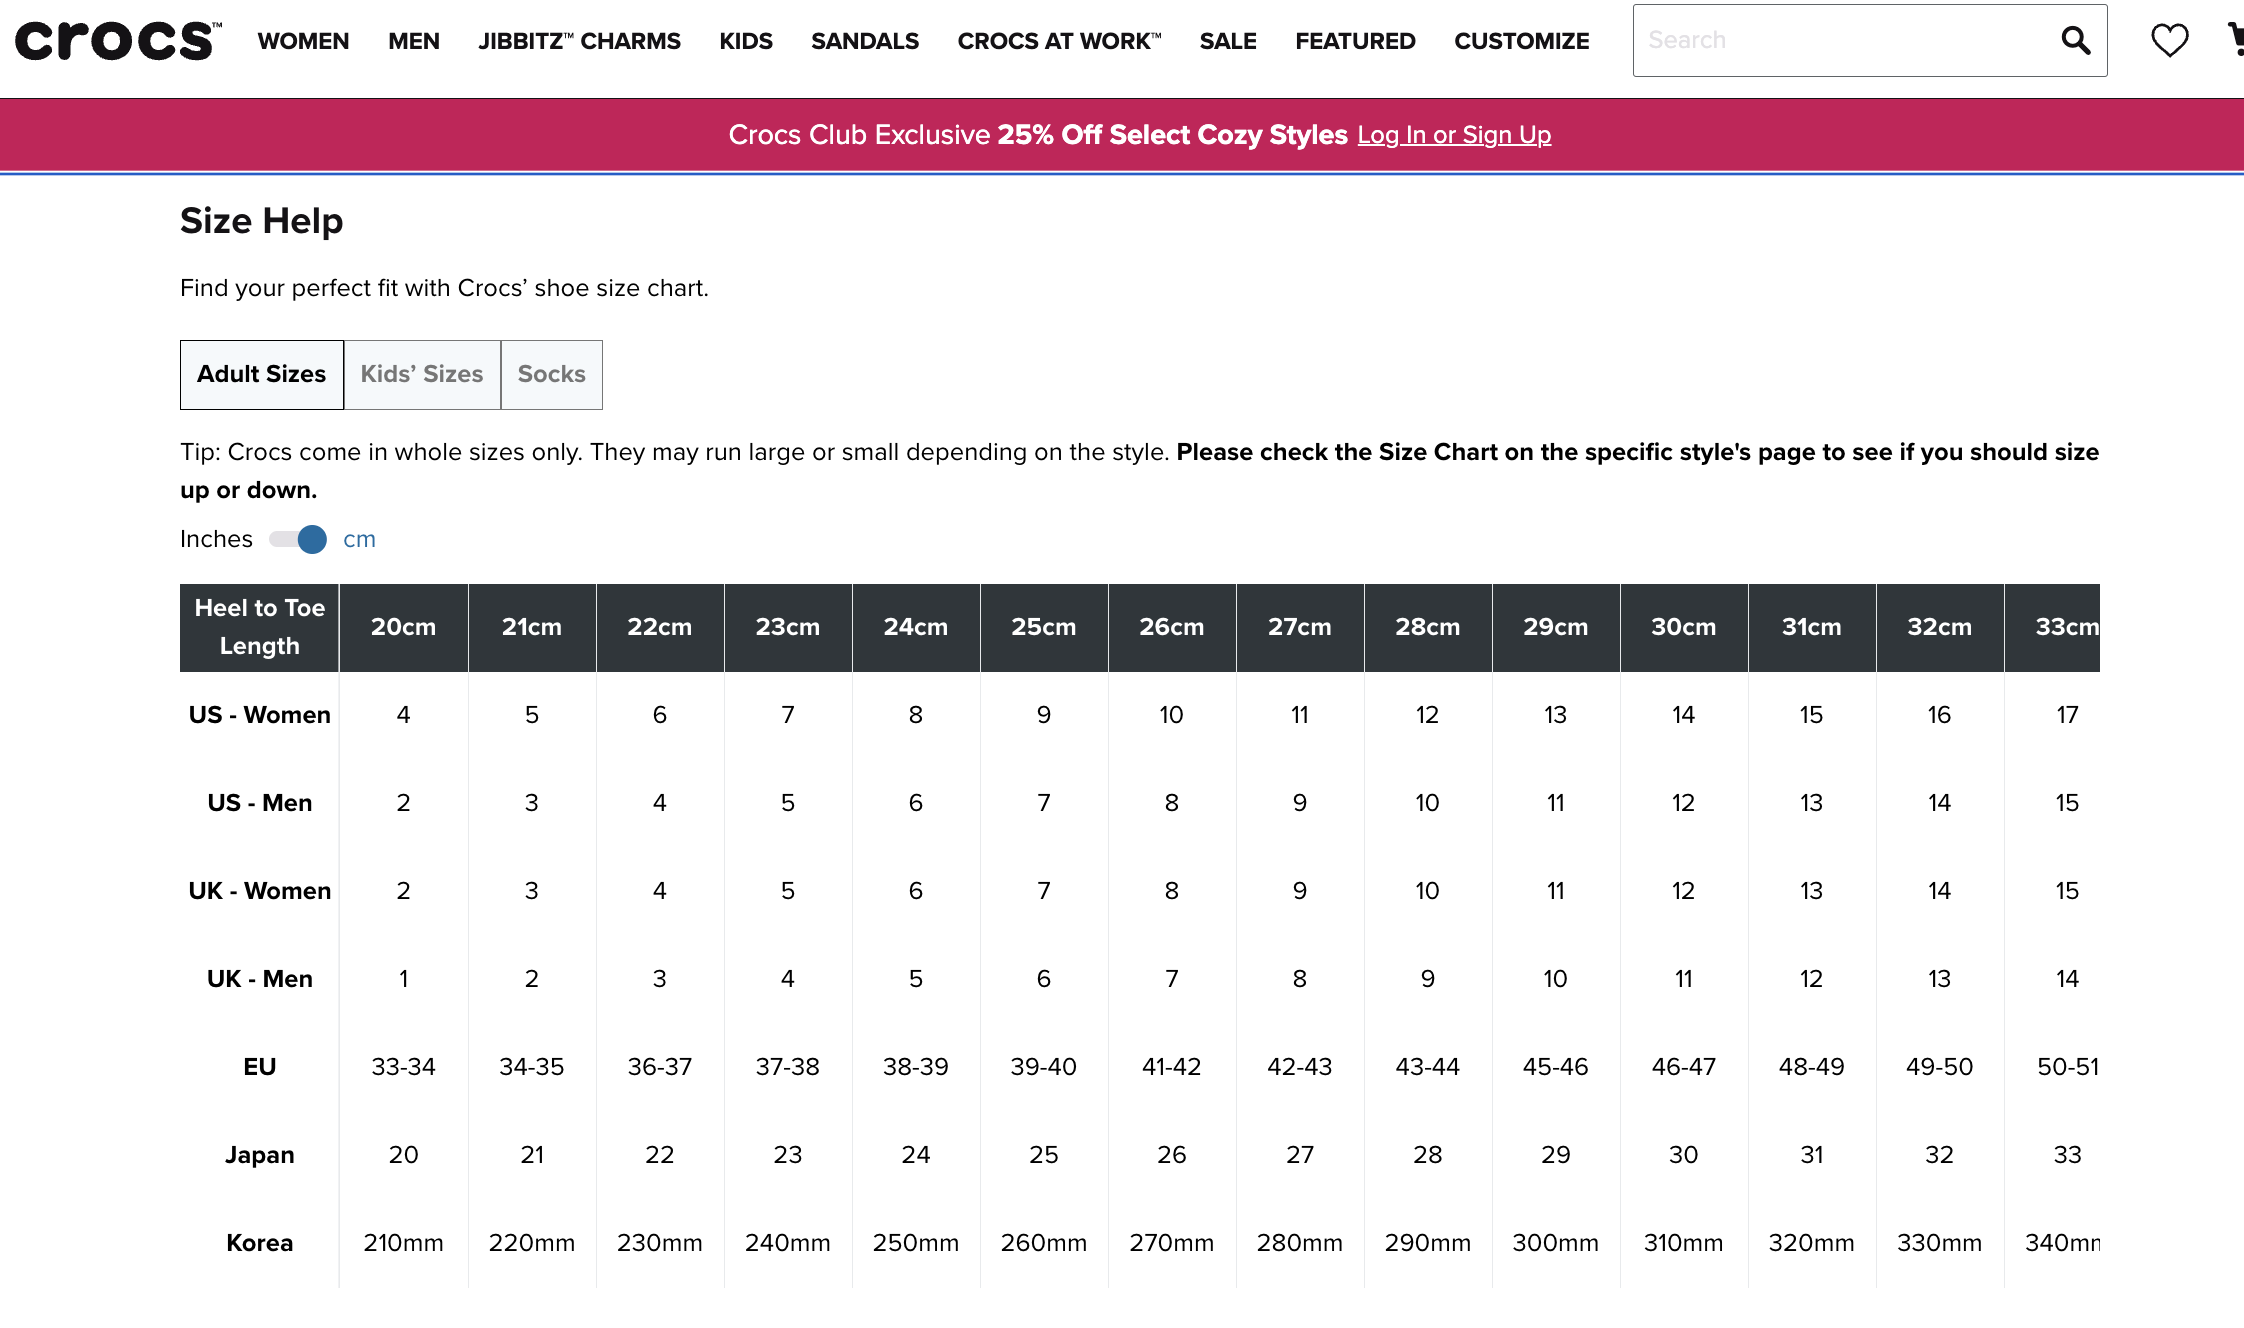This screenshot has width=2244, height=1328.
Task: Go to the Sale section
Action: click(1227, 41)
